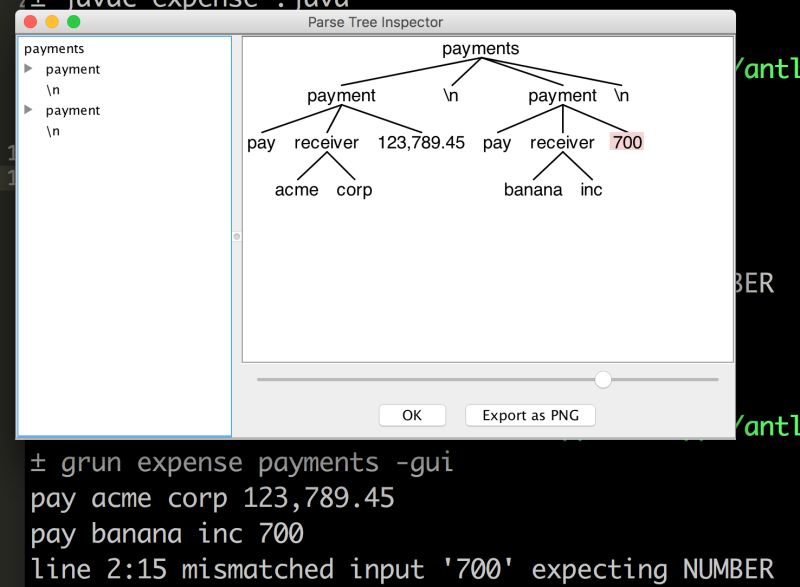Click the inc leaf node
The width and height of the screenshot is (800, 587).
pos(591,190)
